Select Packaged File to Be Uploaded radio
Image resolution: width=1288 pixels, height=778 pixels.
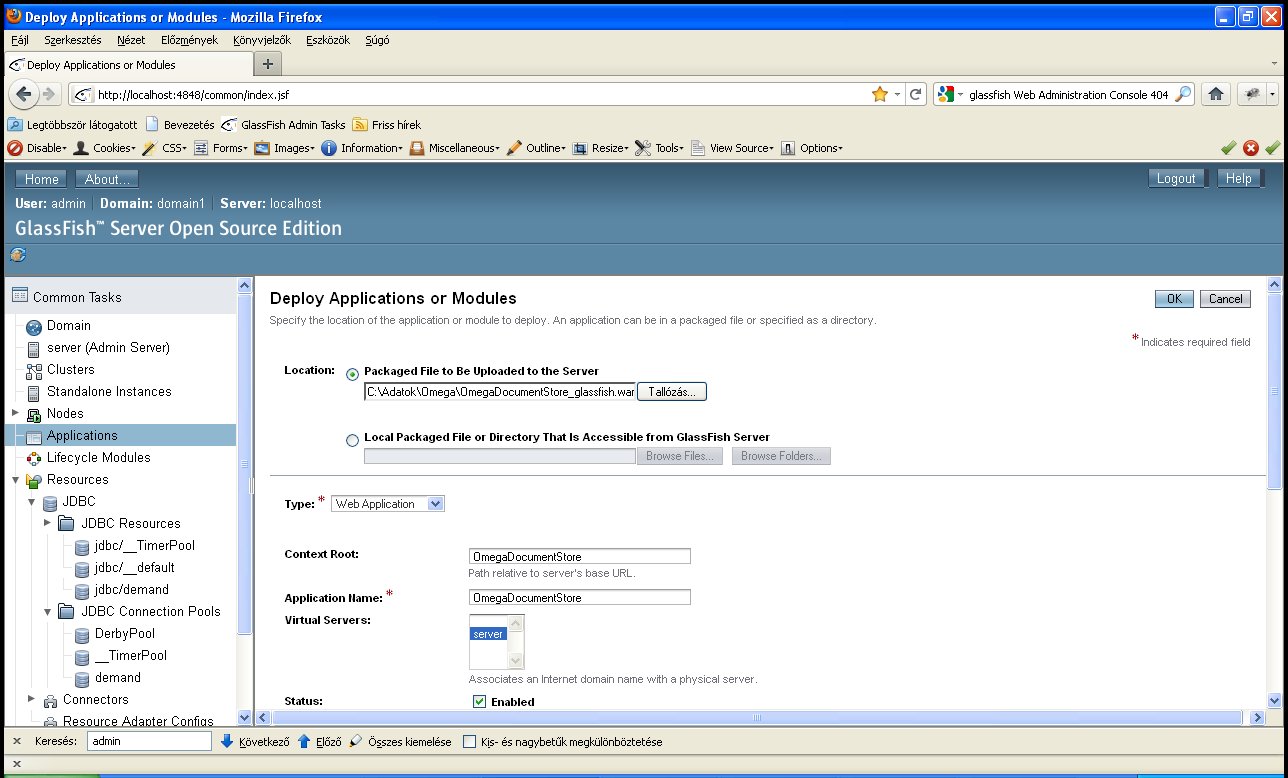click(x=352, y=375)
